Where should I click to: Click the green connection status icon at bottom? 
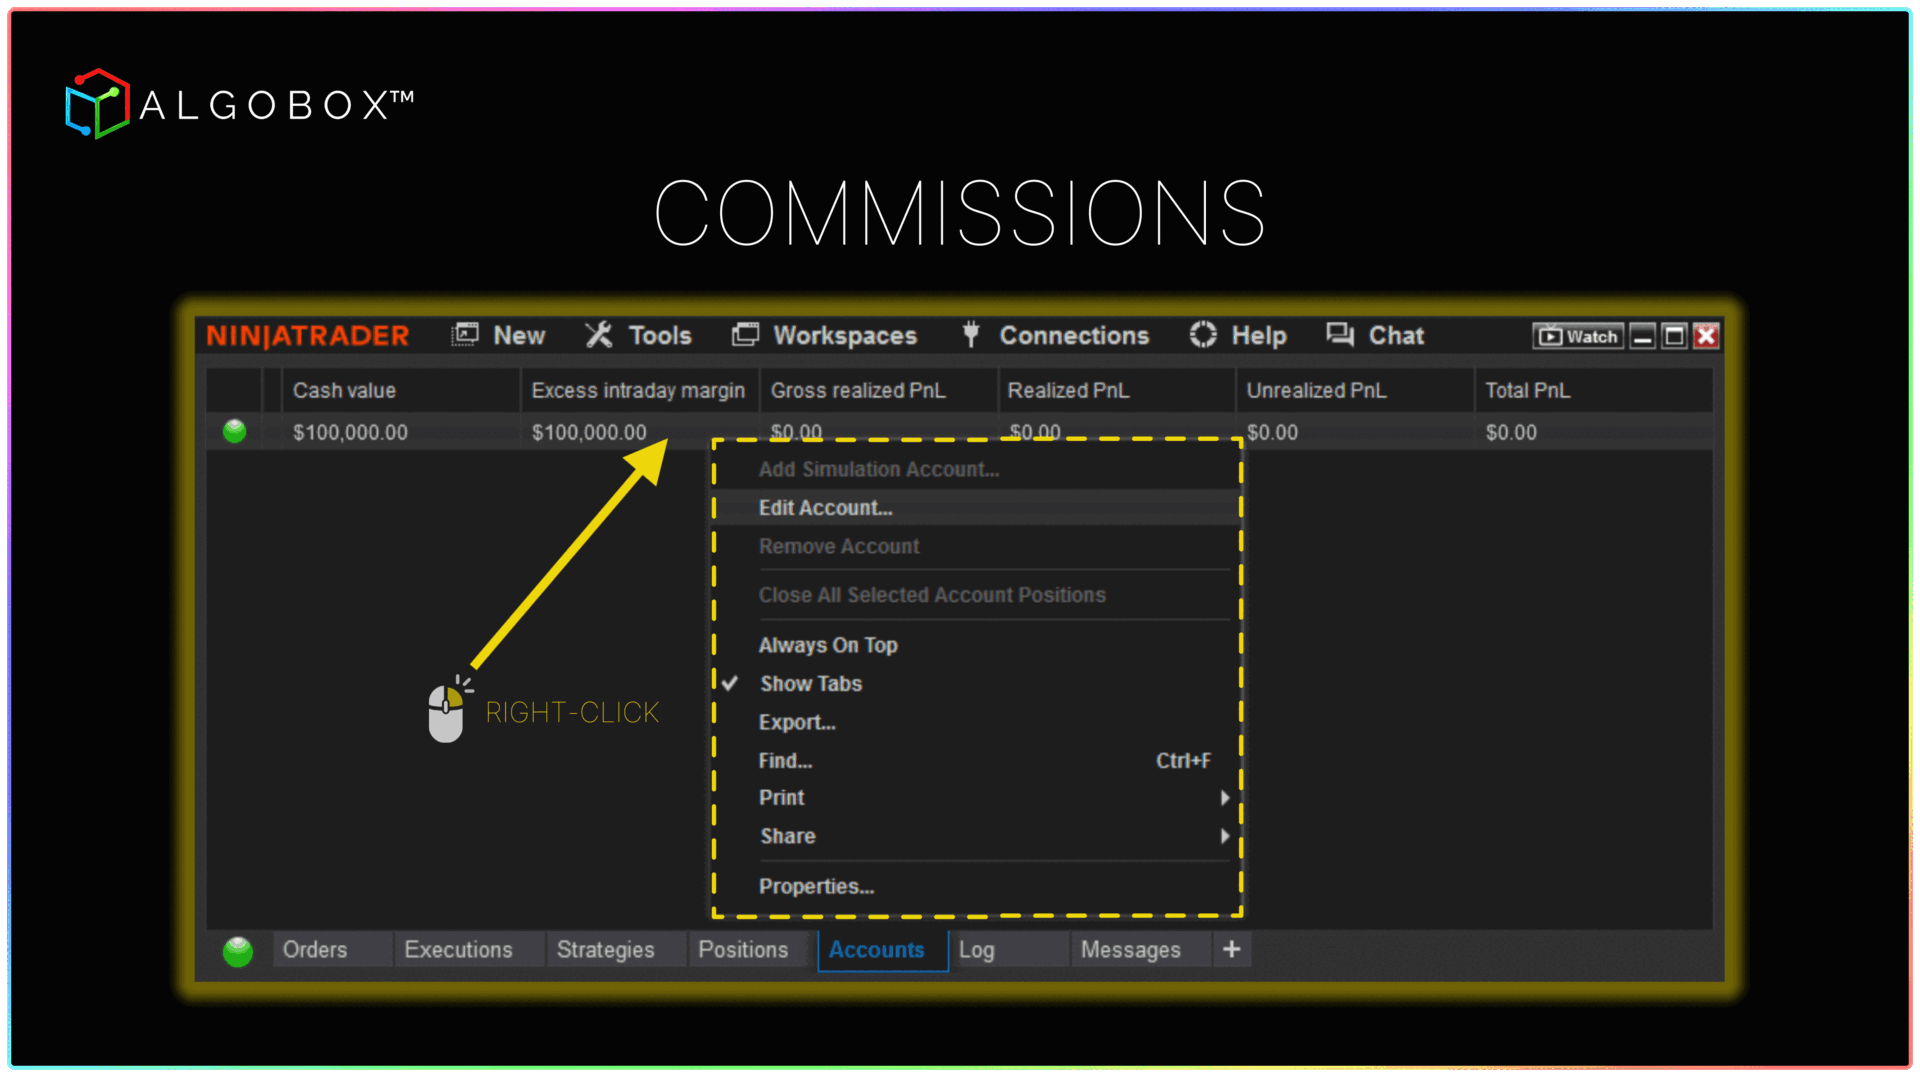click(x=238, y=951)
